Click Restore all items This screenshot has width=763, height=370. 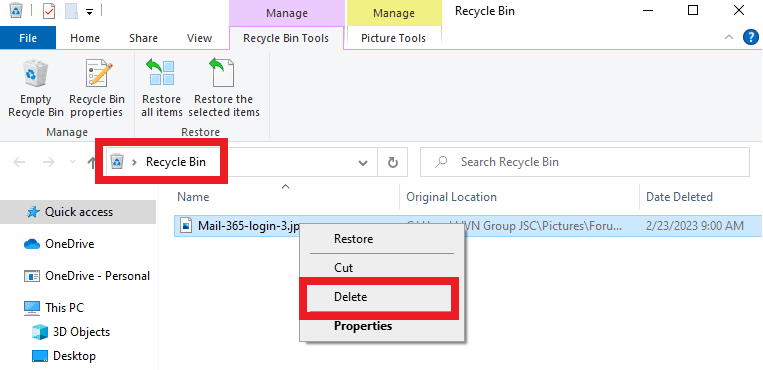162,88
